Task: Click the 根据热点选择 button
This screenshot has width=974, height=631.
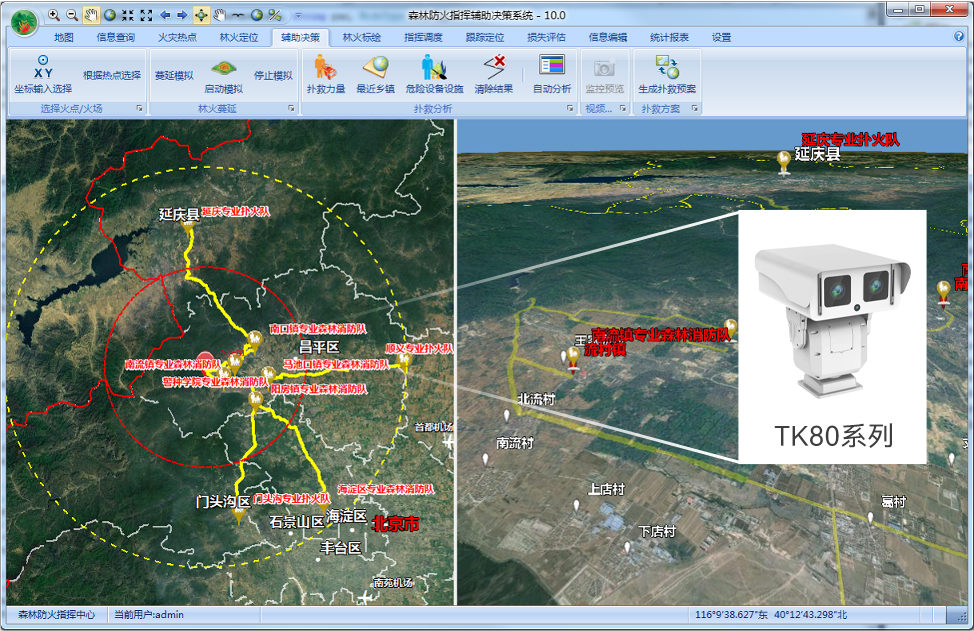Action: click(112, 76)
